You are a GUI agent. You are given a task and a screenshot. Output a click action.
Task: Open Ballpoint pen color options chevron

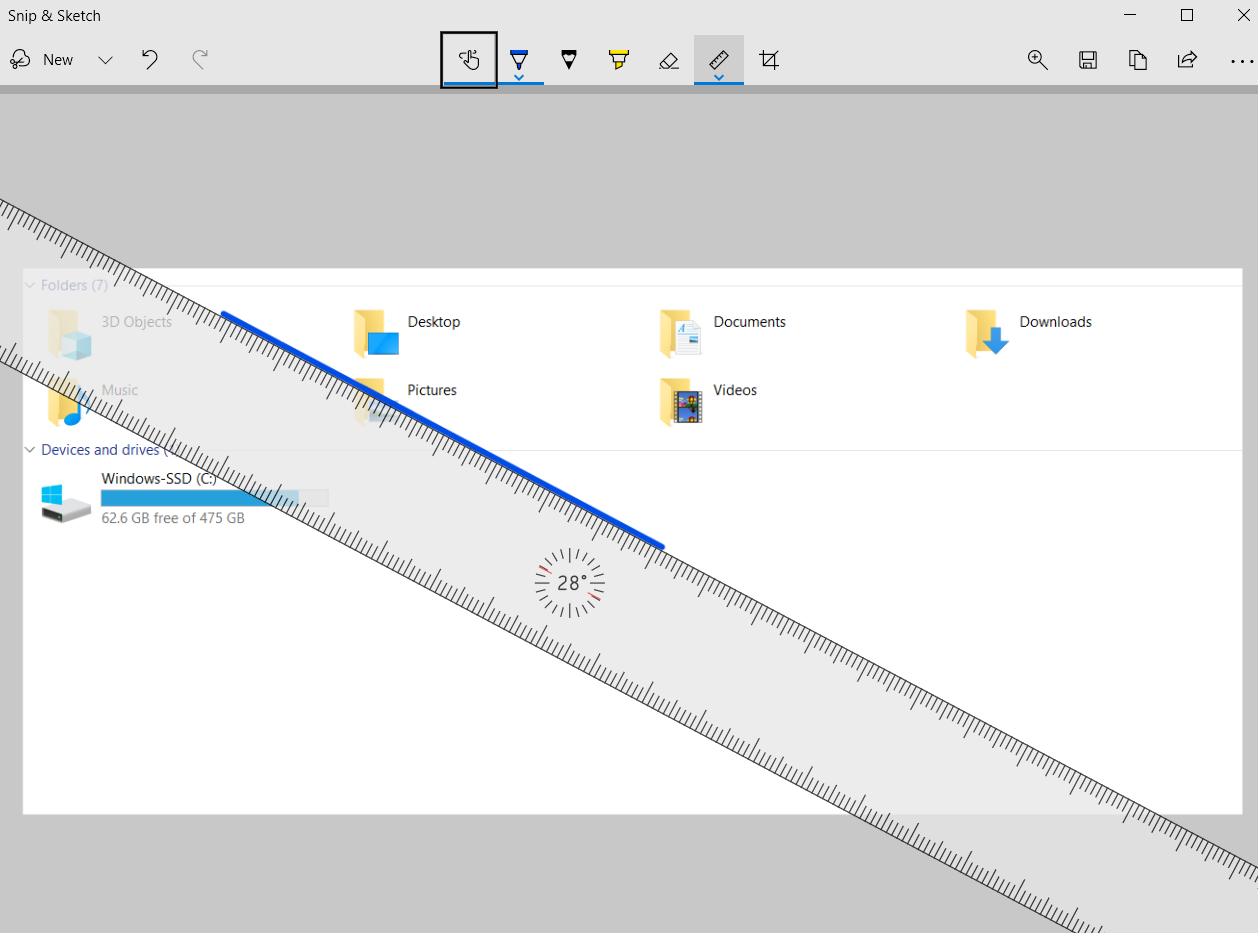click(519, 77)
